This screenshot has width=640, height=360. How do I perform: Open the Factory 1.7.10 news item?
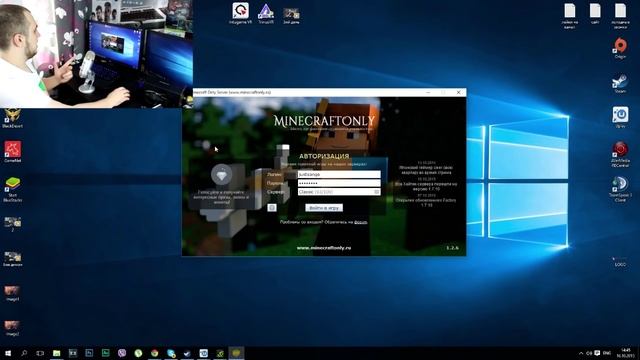tap(426, 200)
